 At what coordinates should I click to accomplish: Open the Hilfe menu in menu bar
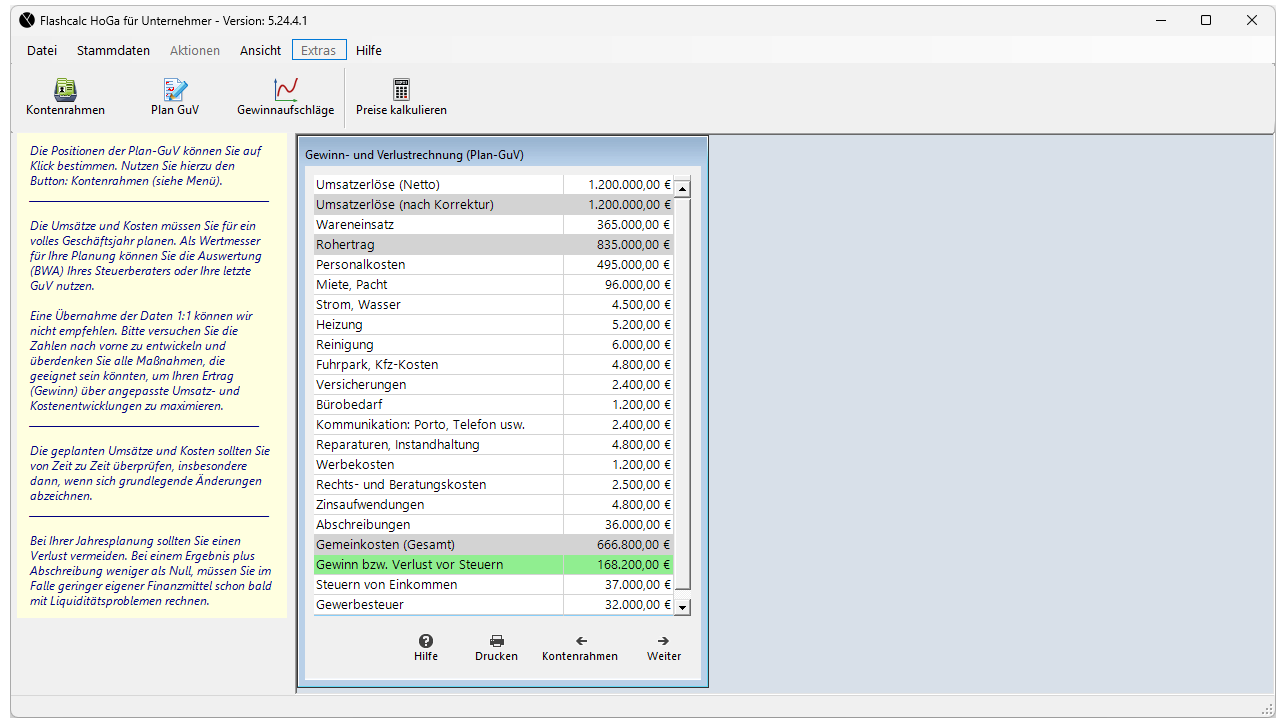tap(369, 50)
